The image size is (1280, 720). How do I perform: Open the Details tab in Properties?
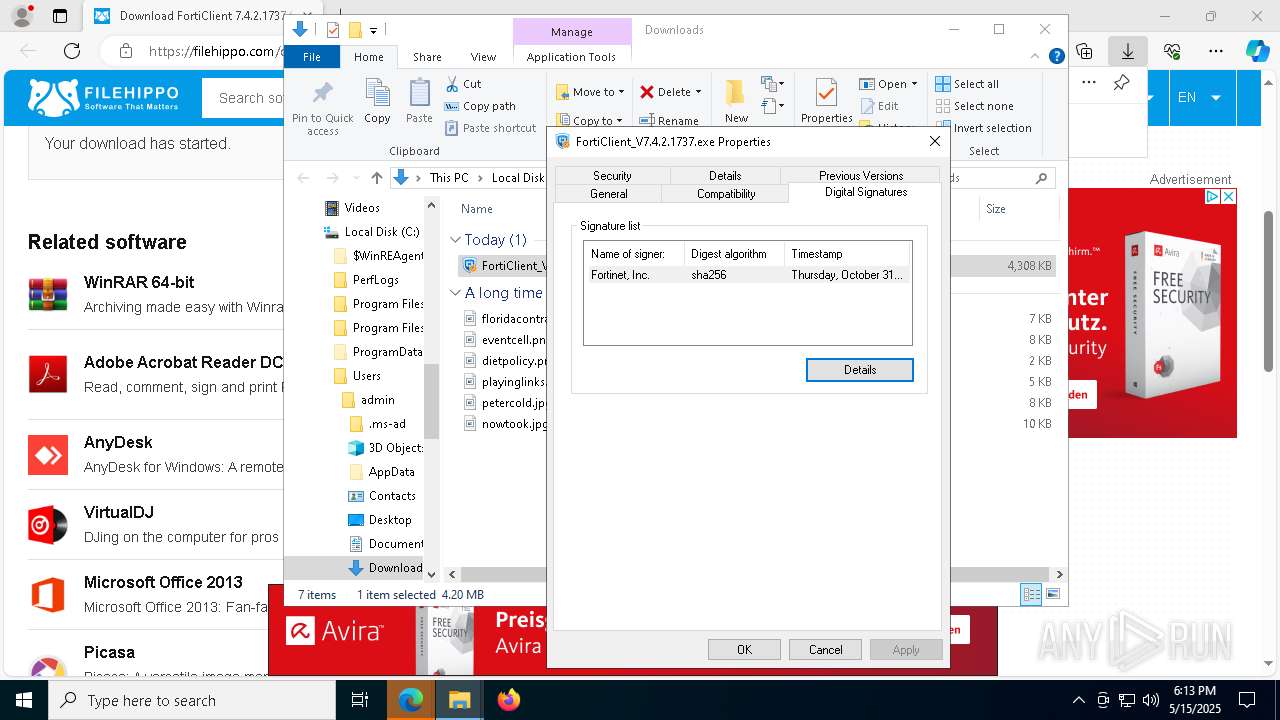(725, 175)
